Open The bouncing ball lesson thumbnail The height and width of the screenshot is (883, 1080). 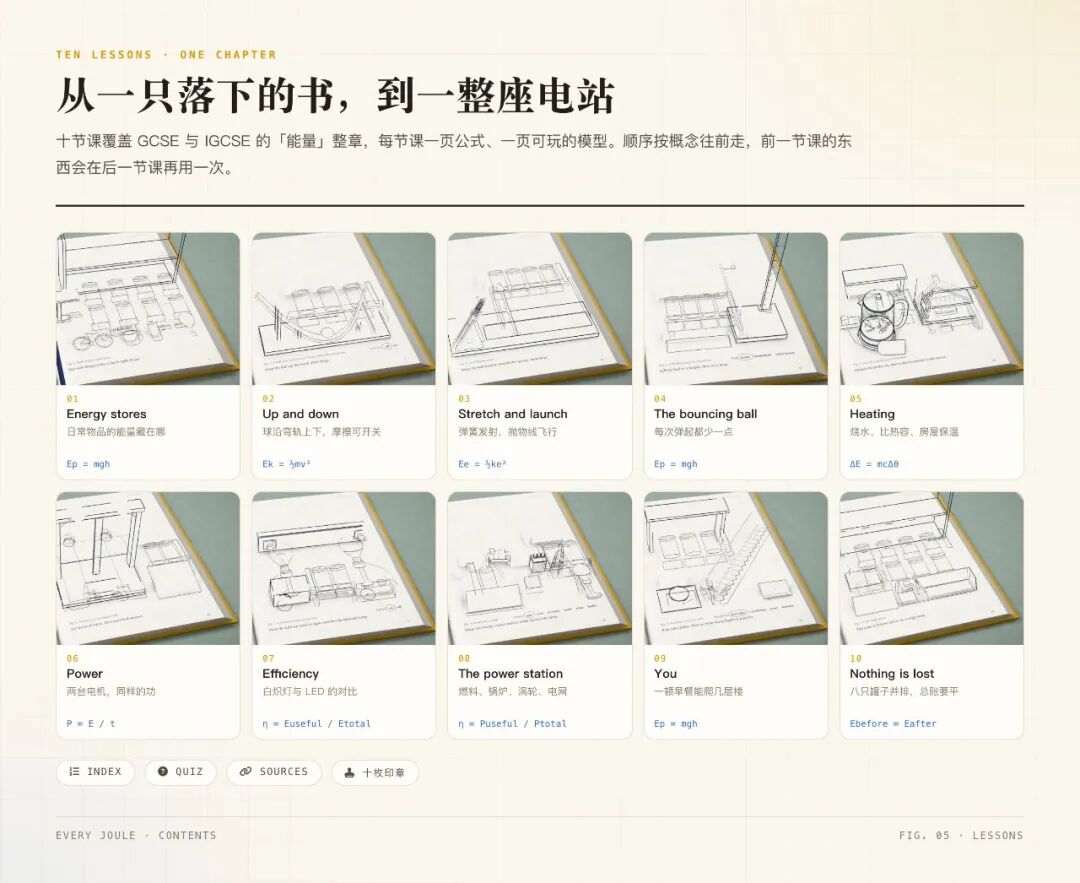coord(736,309)
